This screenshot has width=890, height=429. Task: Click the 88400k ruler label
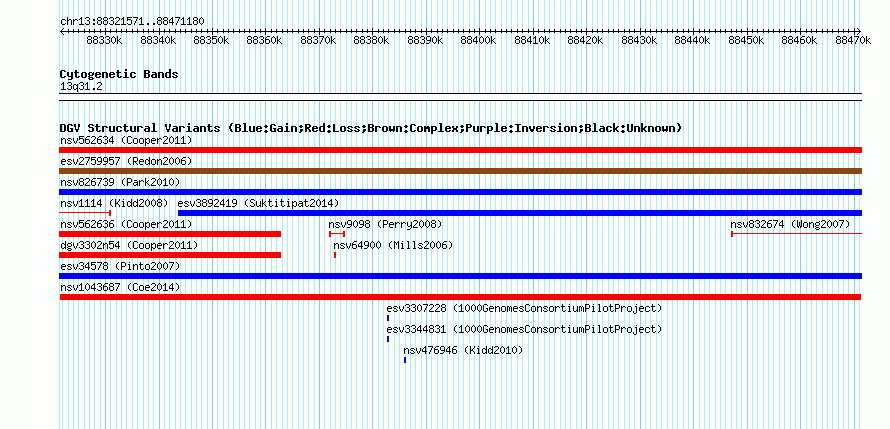click(478, 41)
